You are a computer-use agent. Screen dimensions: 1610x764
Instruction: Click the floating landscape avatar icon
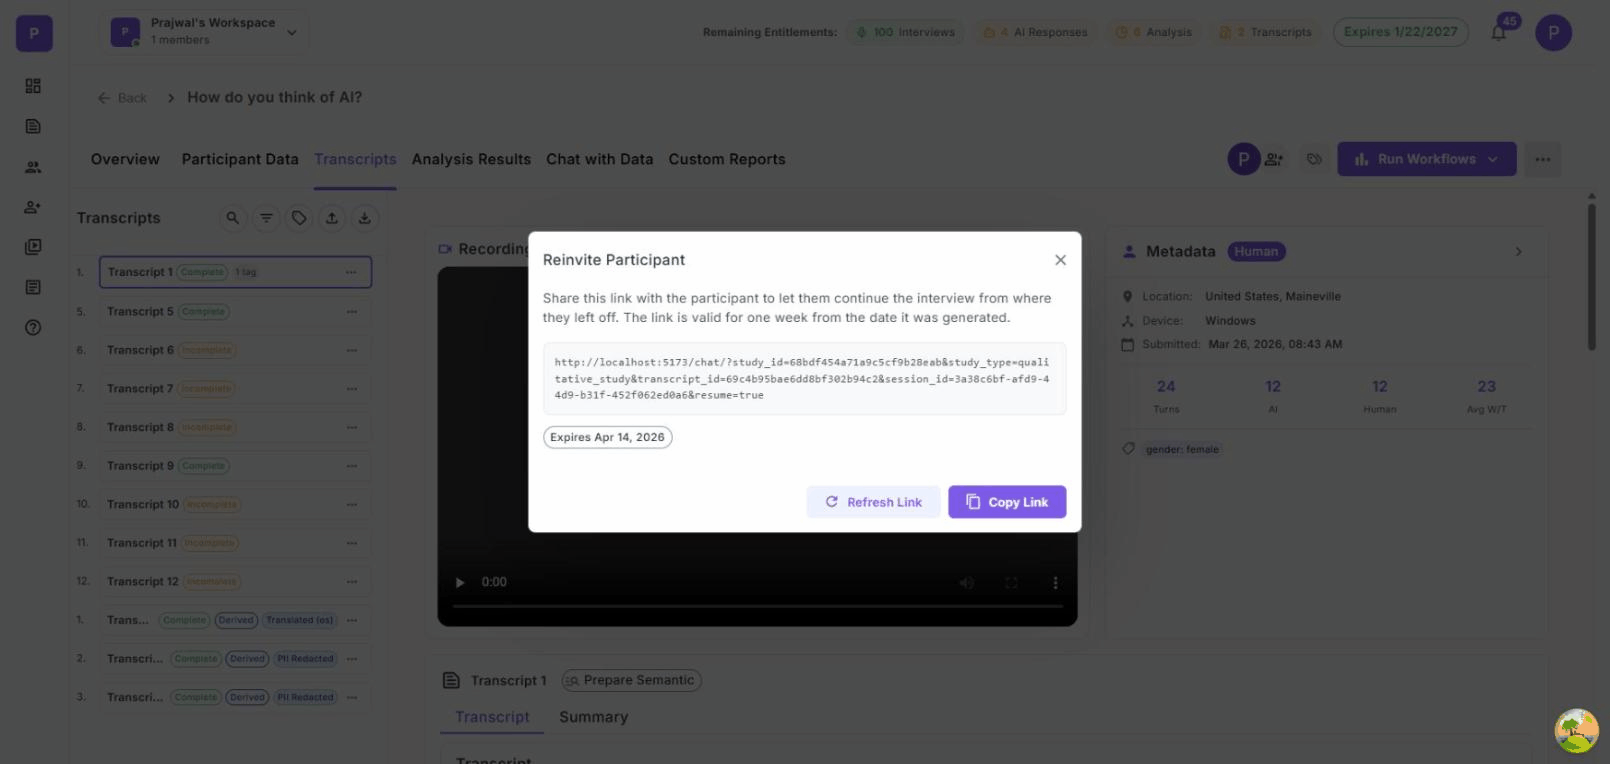(1576, 731)
